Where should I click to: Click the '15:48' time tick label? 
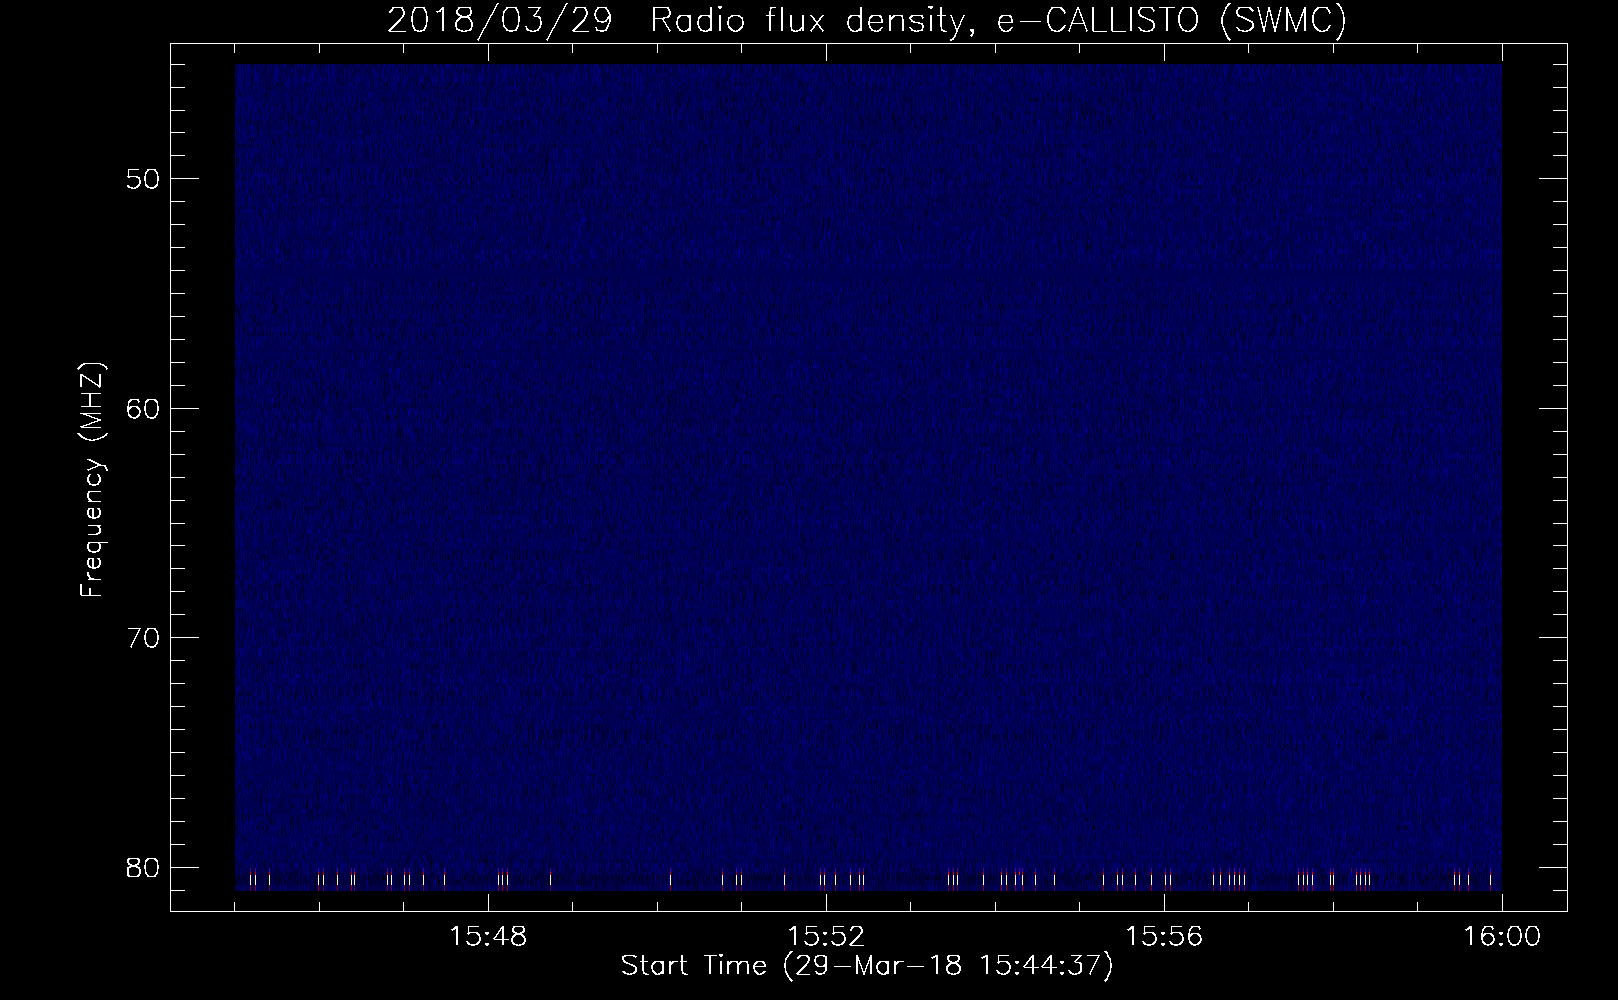488,937
